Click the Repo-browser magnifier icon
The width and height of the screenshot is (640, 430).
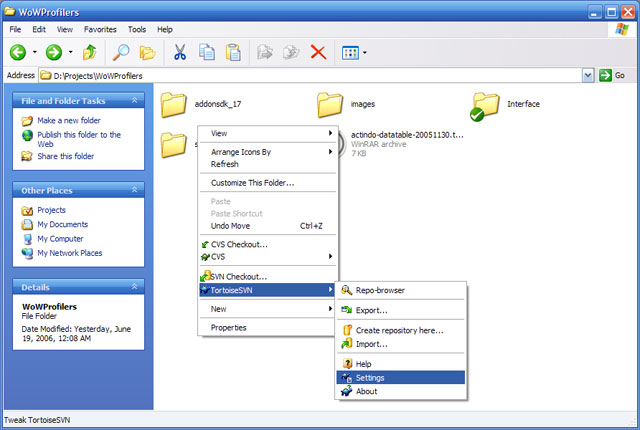(x=347, y=290)
